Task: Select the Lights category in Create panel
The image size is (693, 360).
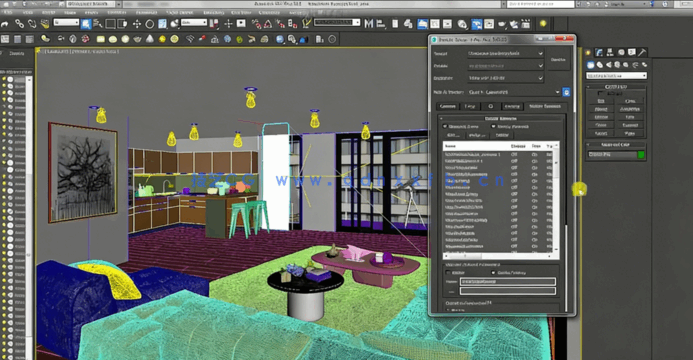Action: 609,65
